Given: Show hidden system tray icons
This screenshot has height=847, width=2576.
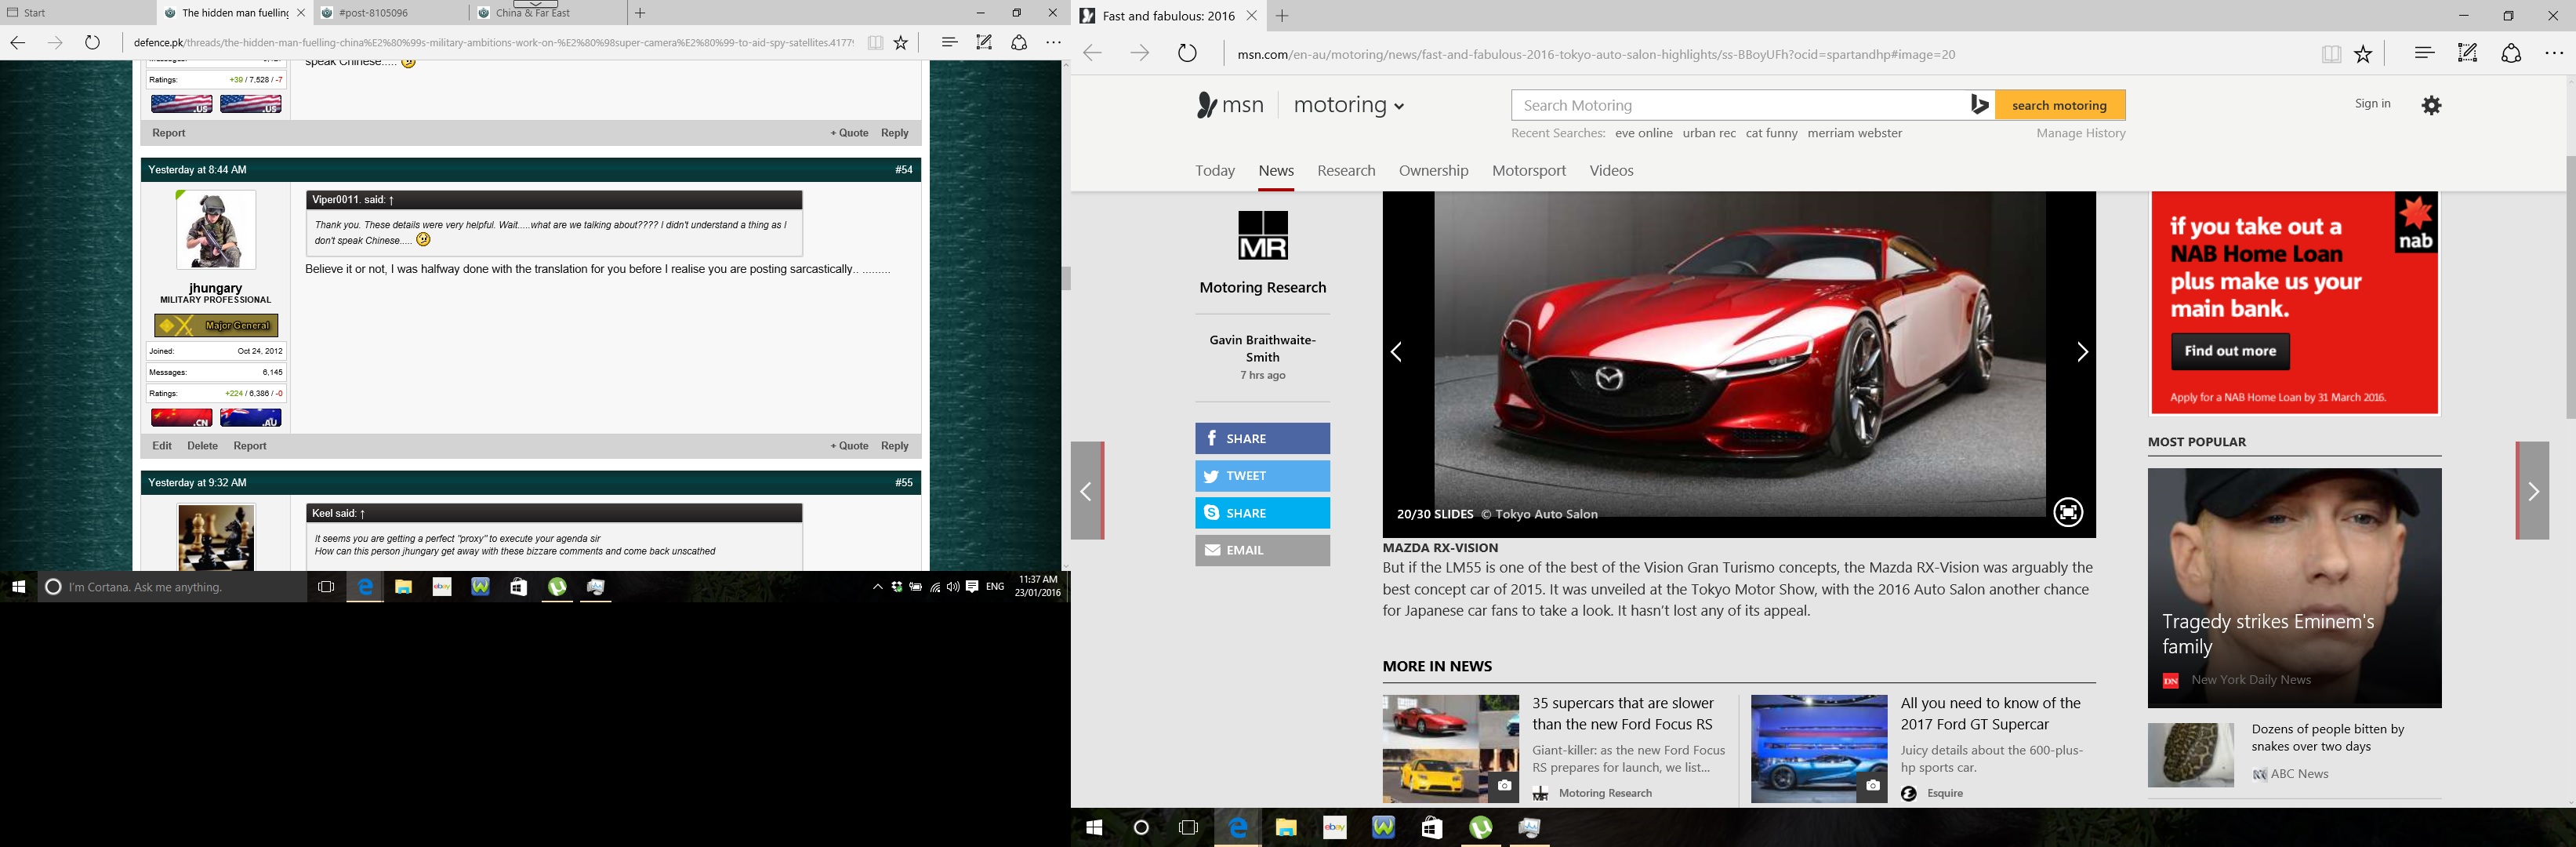Looking at the screenshot, I should pyautogui.click(x=877, y=587).
